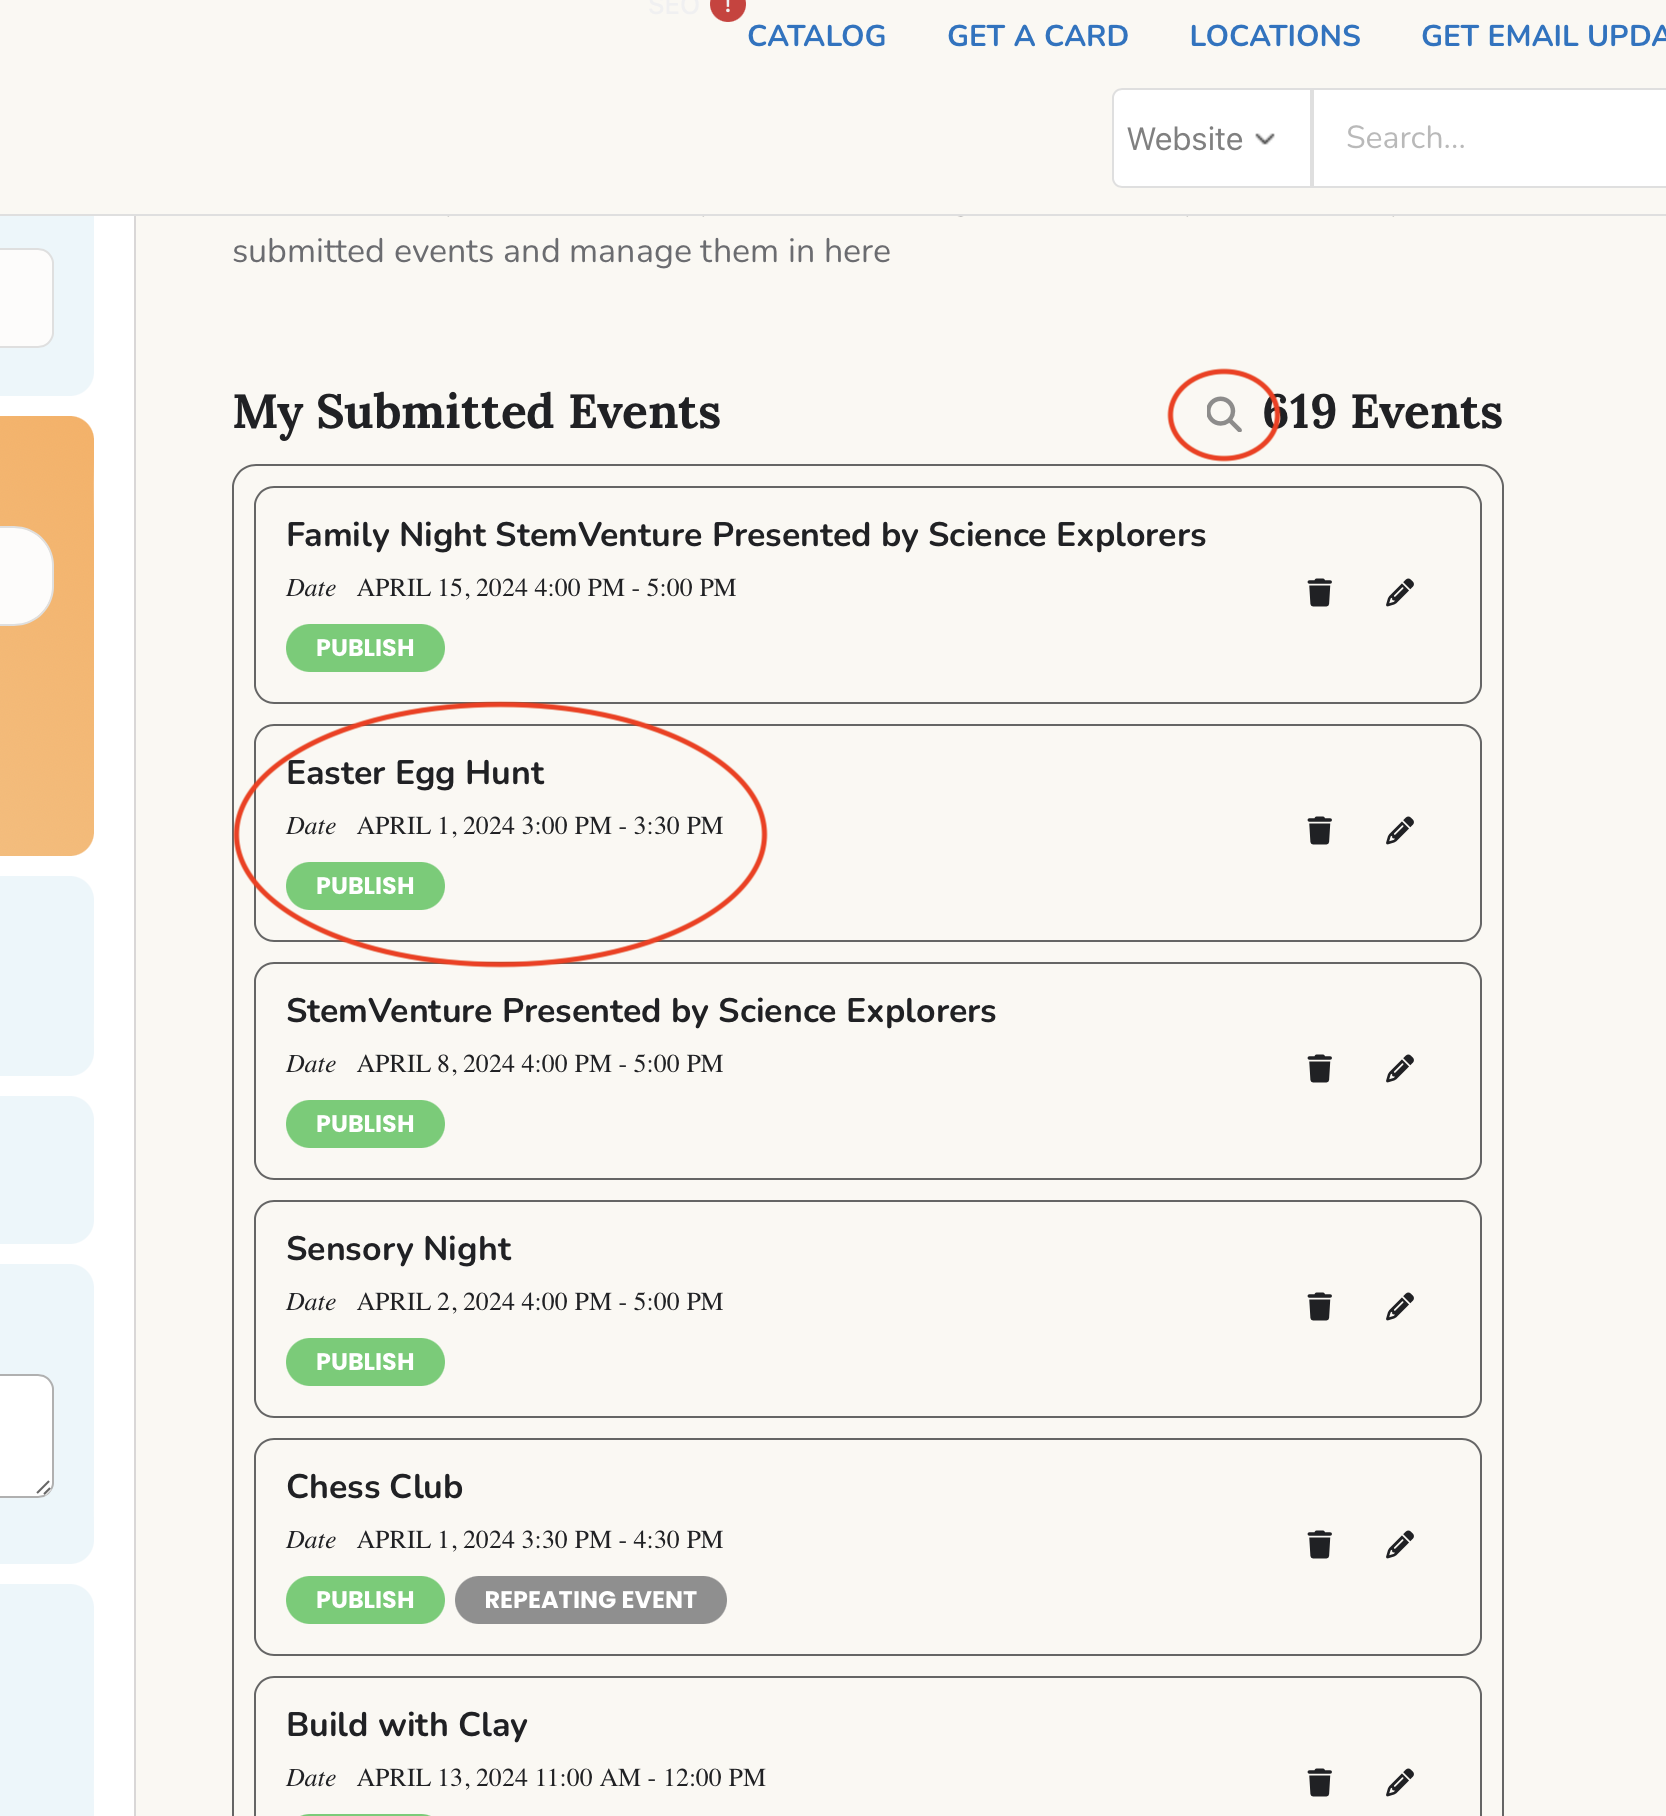Open the Website search scope dropdown
This screenshot has height=1816, width=1666.
[x=1212, y=138]
